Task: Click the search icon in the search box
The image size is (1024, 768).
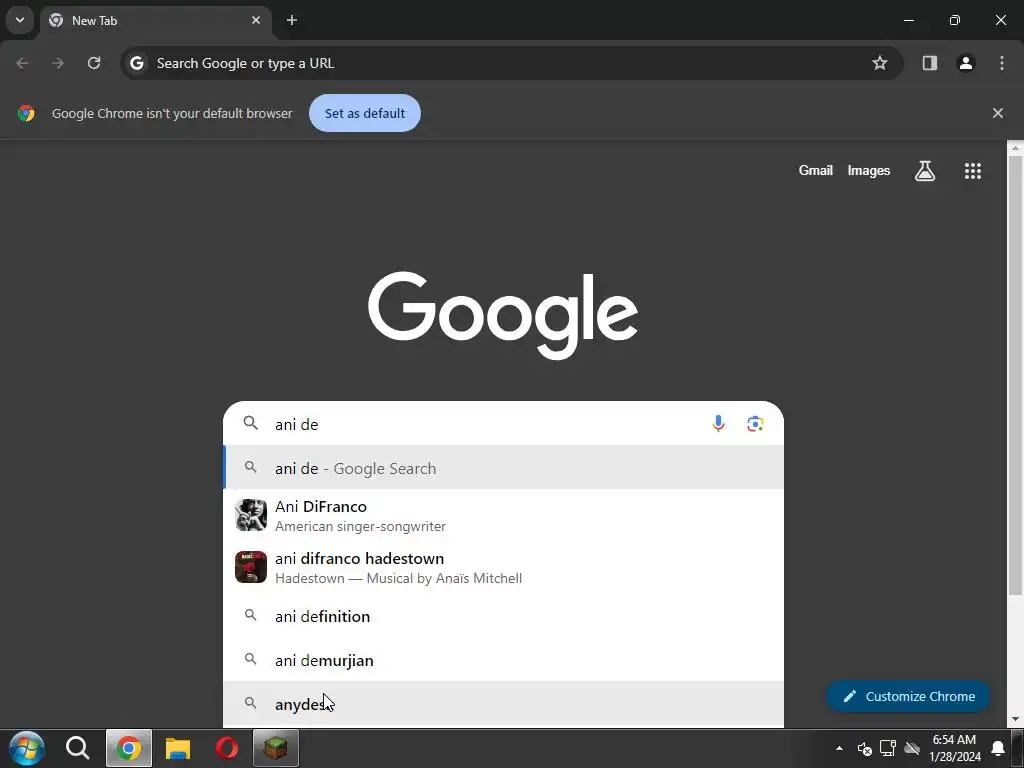Action: 250,423
